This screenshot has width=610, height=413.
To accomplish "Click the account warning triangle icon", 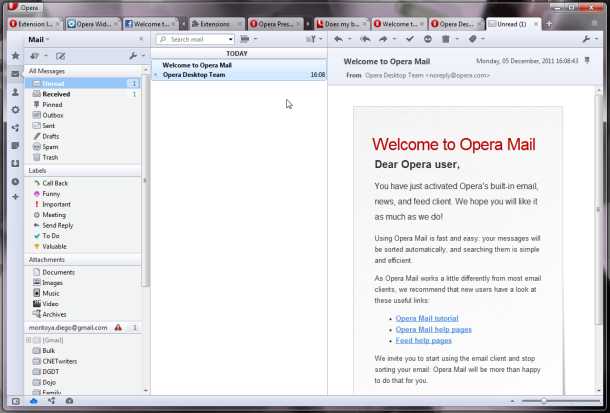I will [x=118, y=327].
